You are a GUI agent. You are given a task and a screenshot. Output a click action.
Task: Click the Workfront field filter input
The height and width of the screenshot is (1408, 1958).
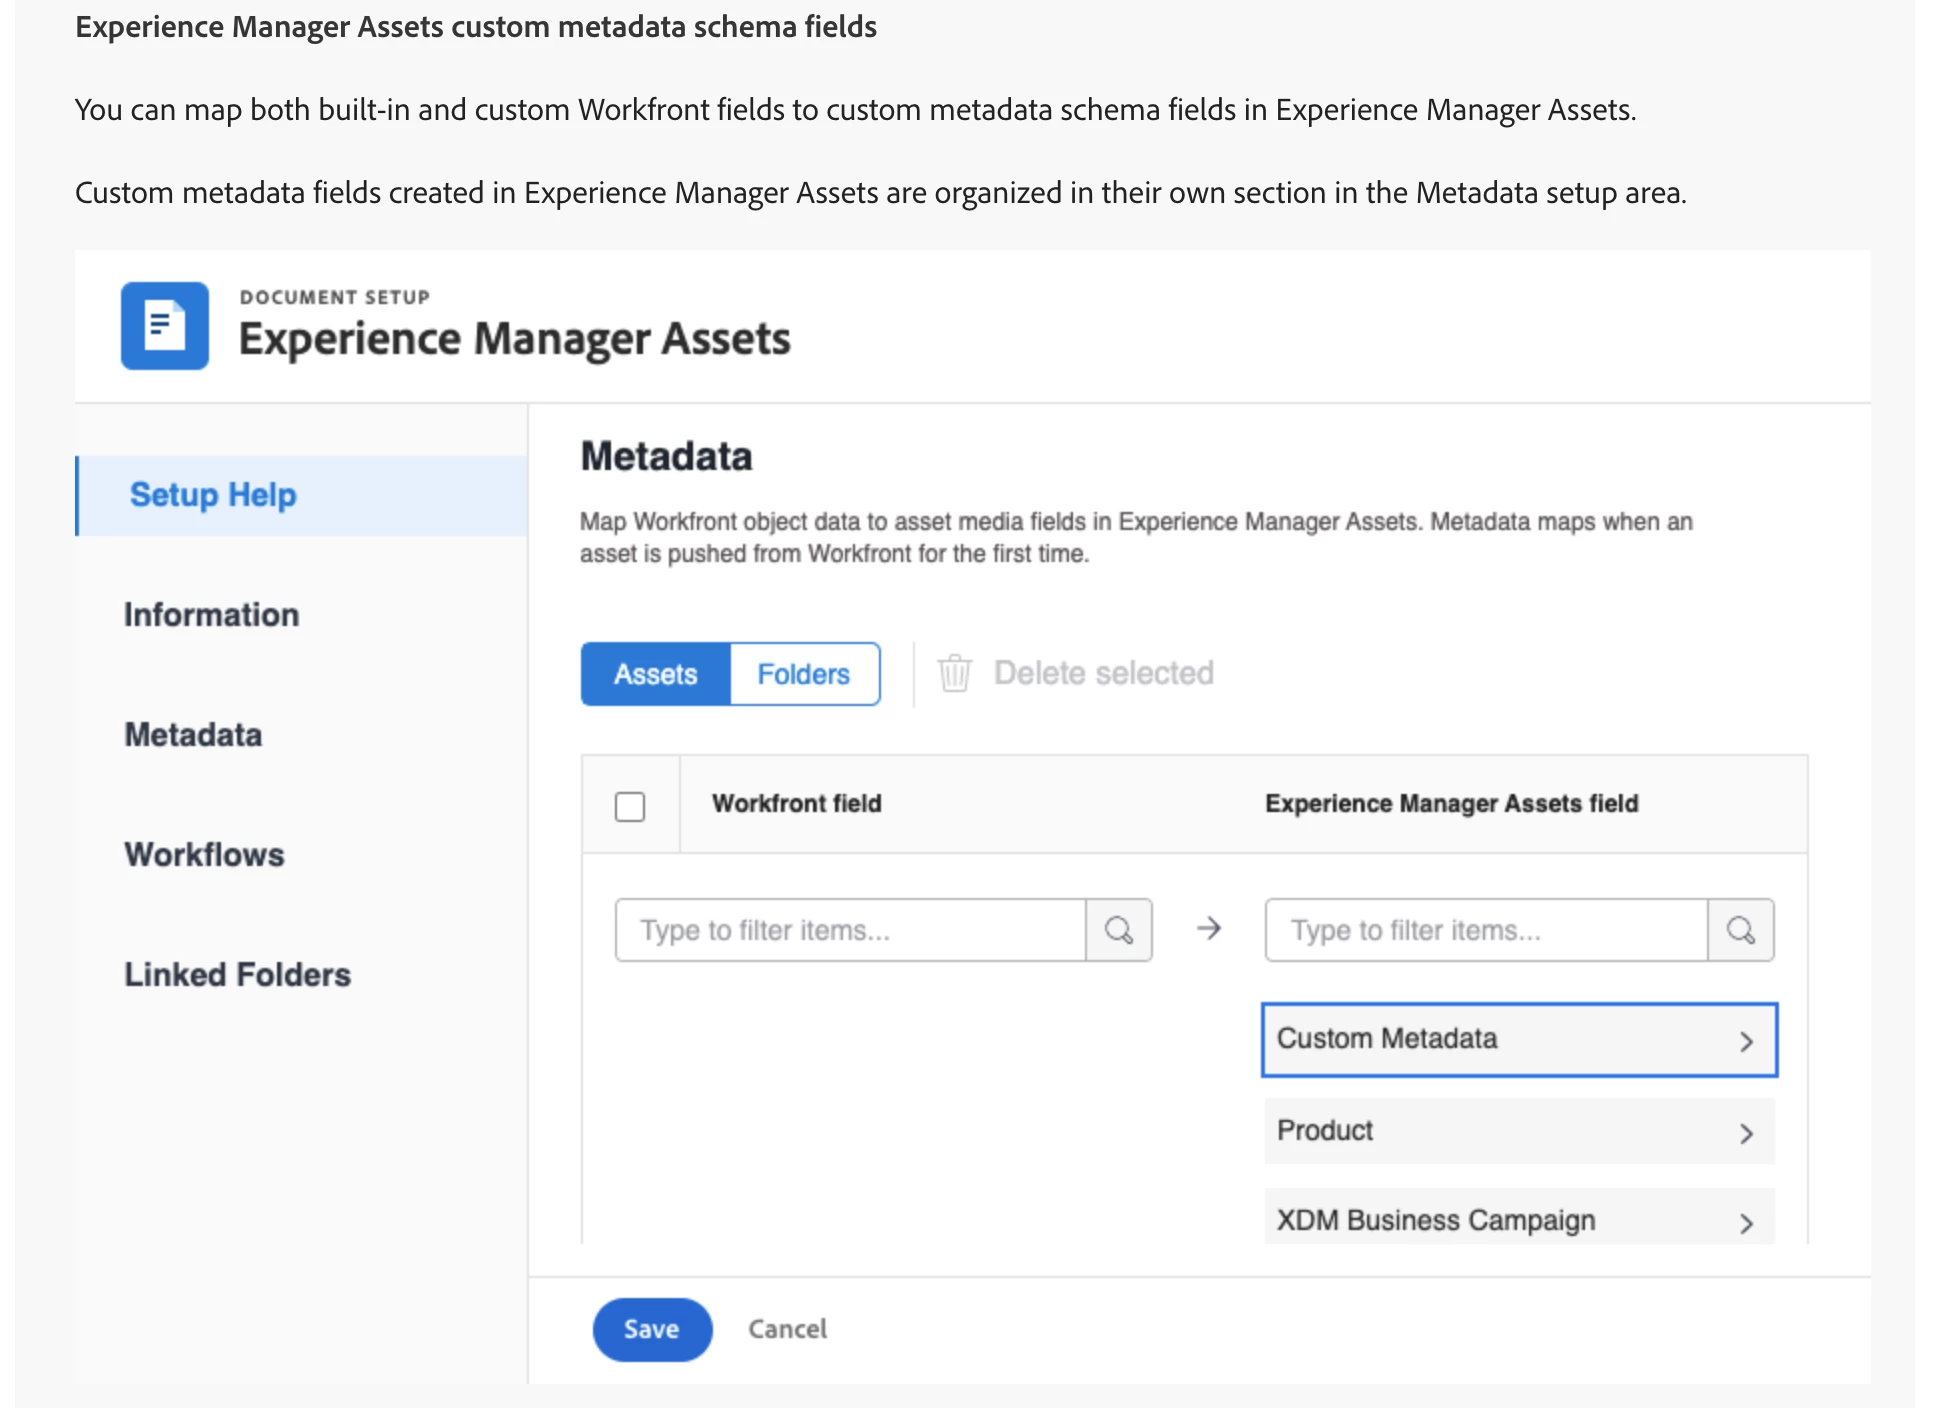tap(850, 930)
